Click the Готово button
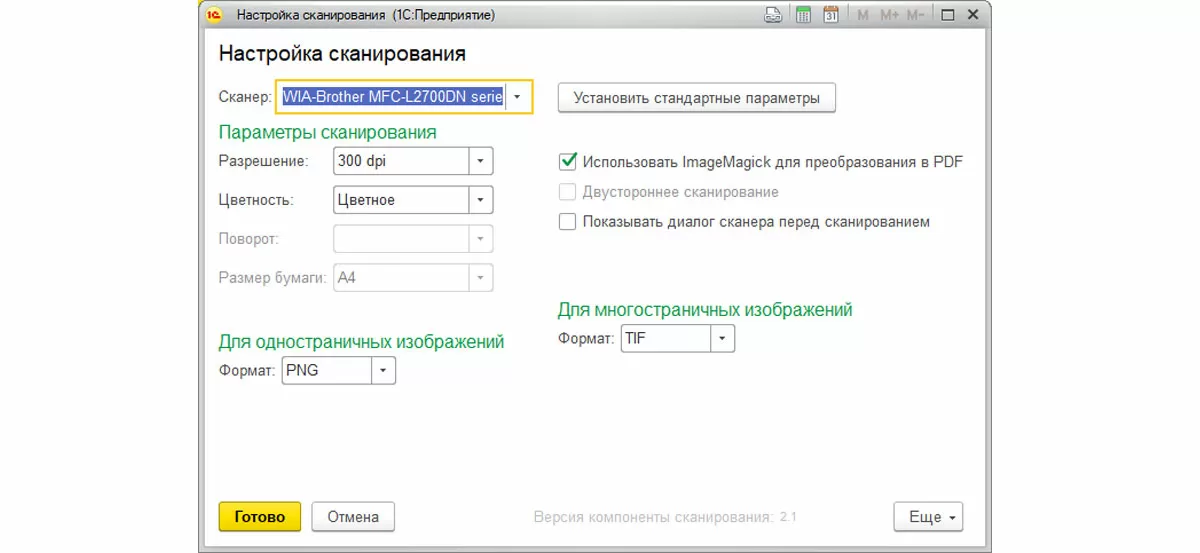This screenshot has height=553, width=1200. 260,517
